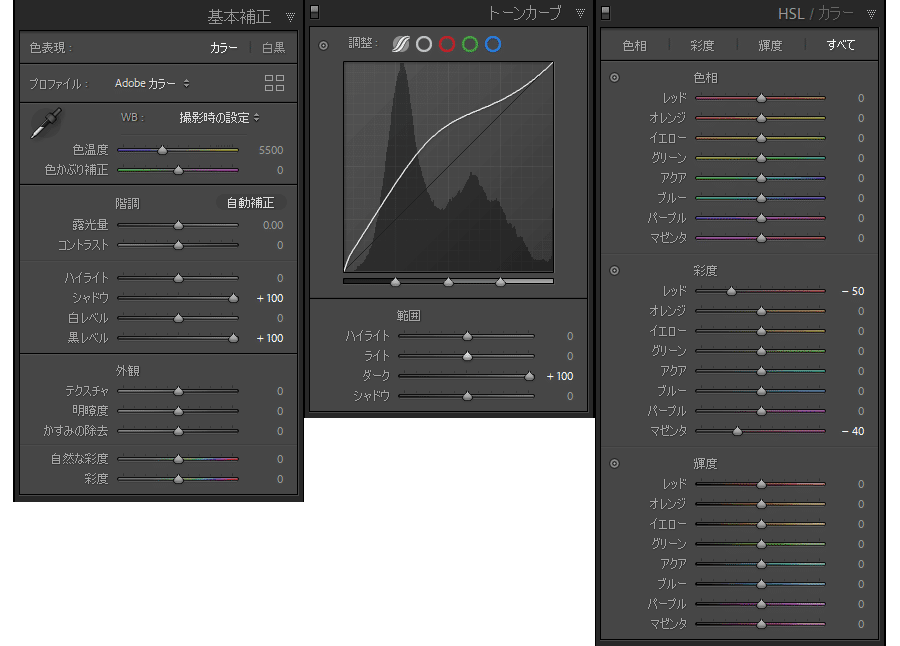Switch HSL panel to カラー mode
900x646 pixels.
click(836, 13)
